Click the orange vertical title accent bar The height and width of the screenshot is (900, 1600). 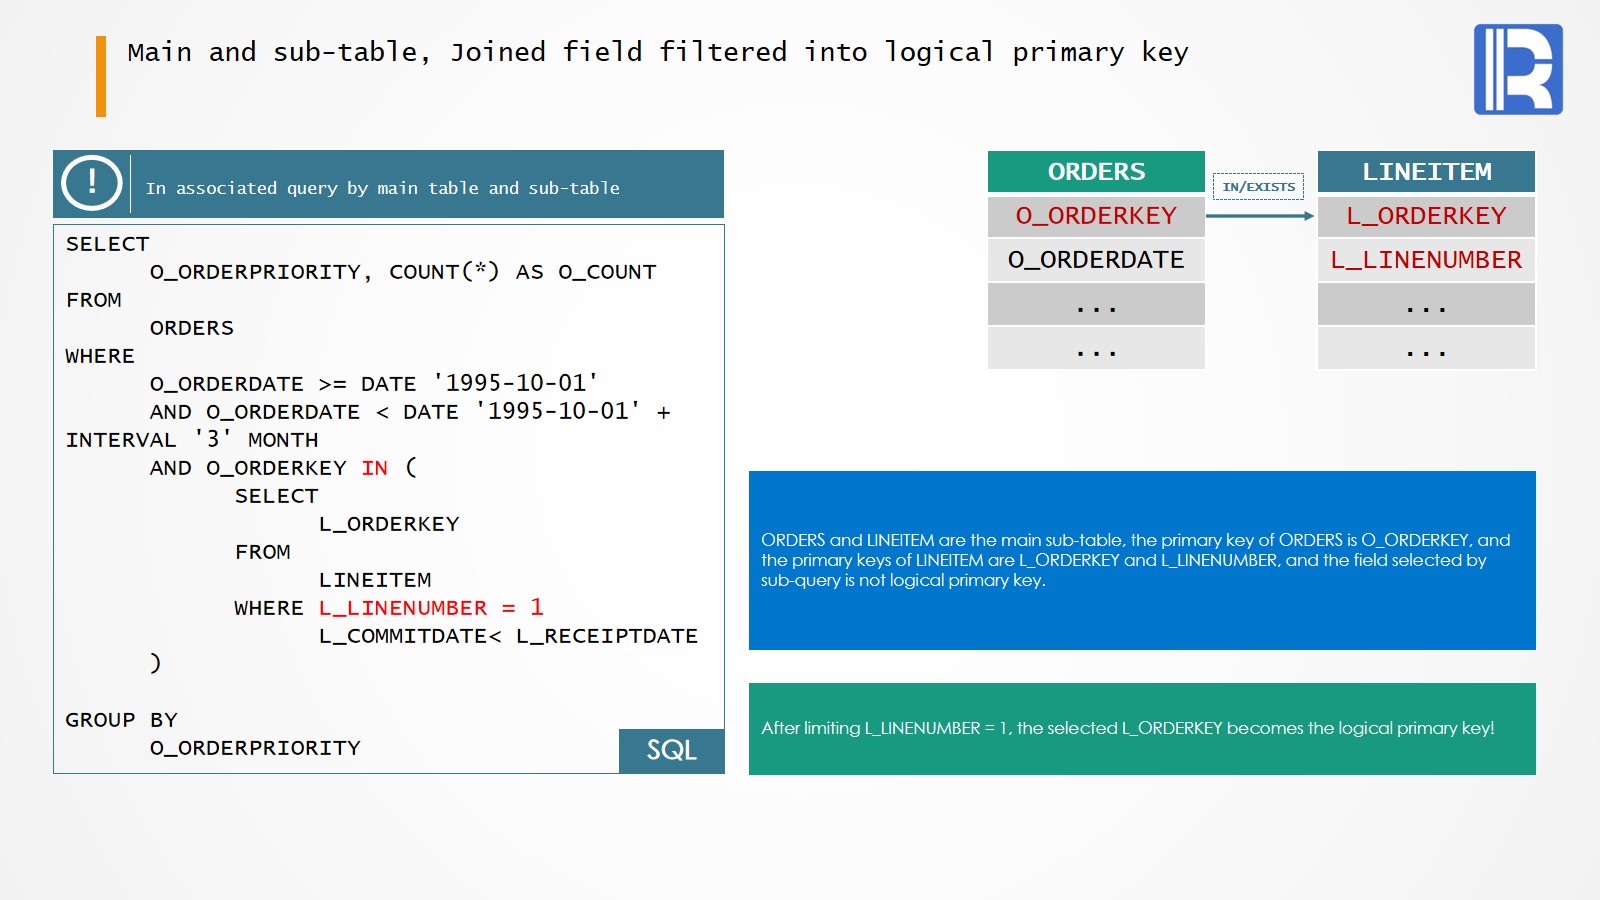[x=101, y=76]
